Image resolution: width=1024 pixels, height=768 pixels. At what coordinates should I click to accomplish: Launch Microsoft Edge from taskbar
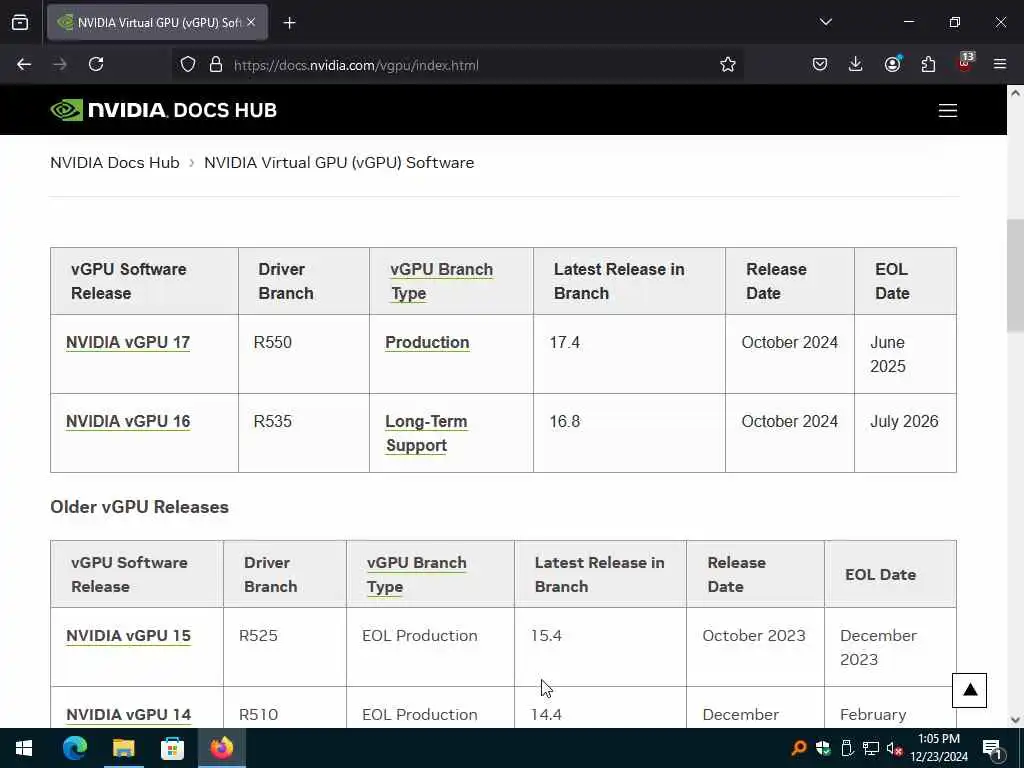(74, 748)
